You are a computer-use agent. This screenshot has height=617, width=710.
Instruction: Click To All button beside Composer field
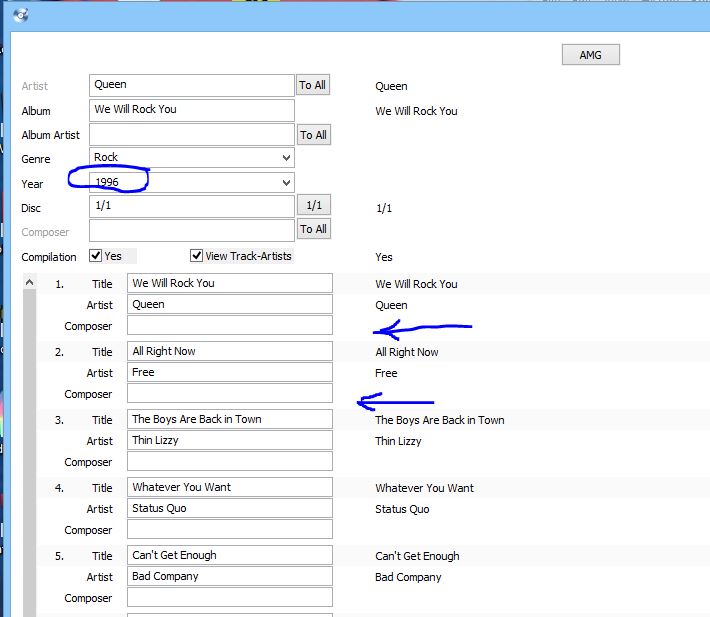(x=313, y=229)
